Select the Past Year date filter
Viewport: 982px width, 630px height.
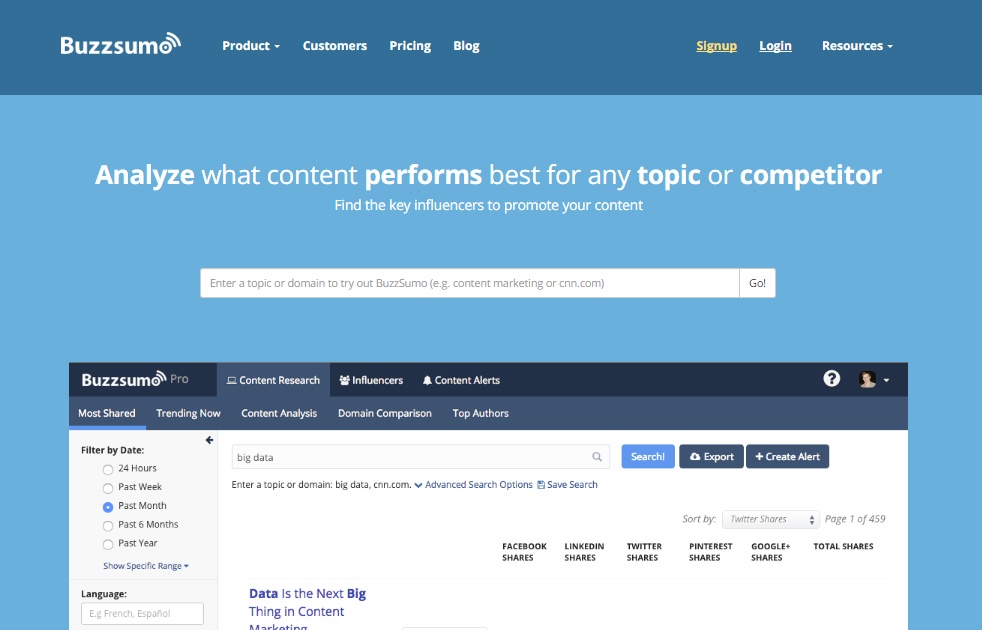108,544
